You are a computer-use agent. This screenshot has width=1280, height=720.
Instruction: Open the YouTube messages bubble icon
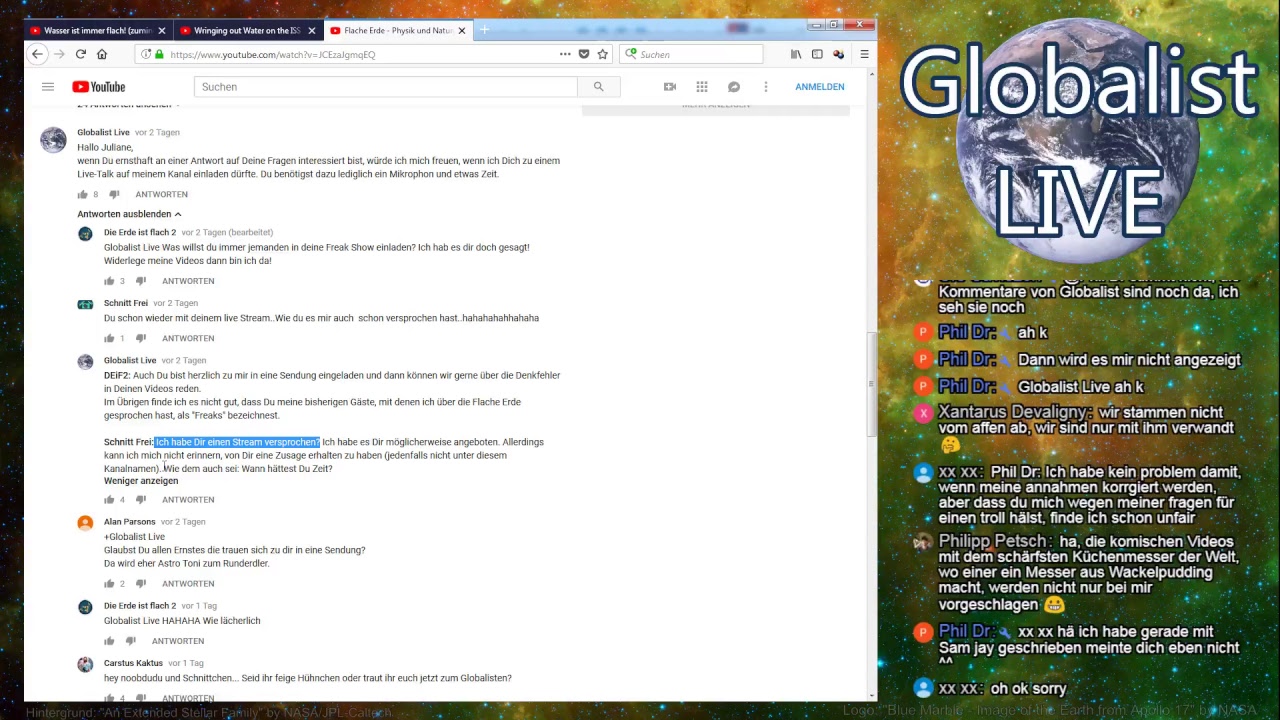[734, 87]
